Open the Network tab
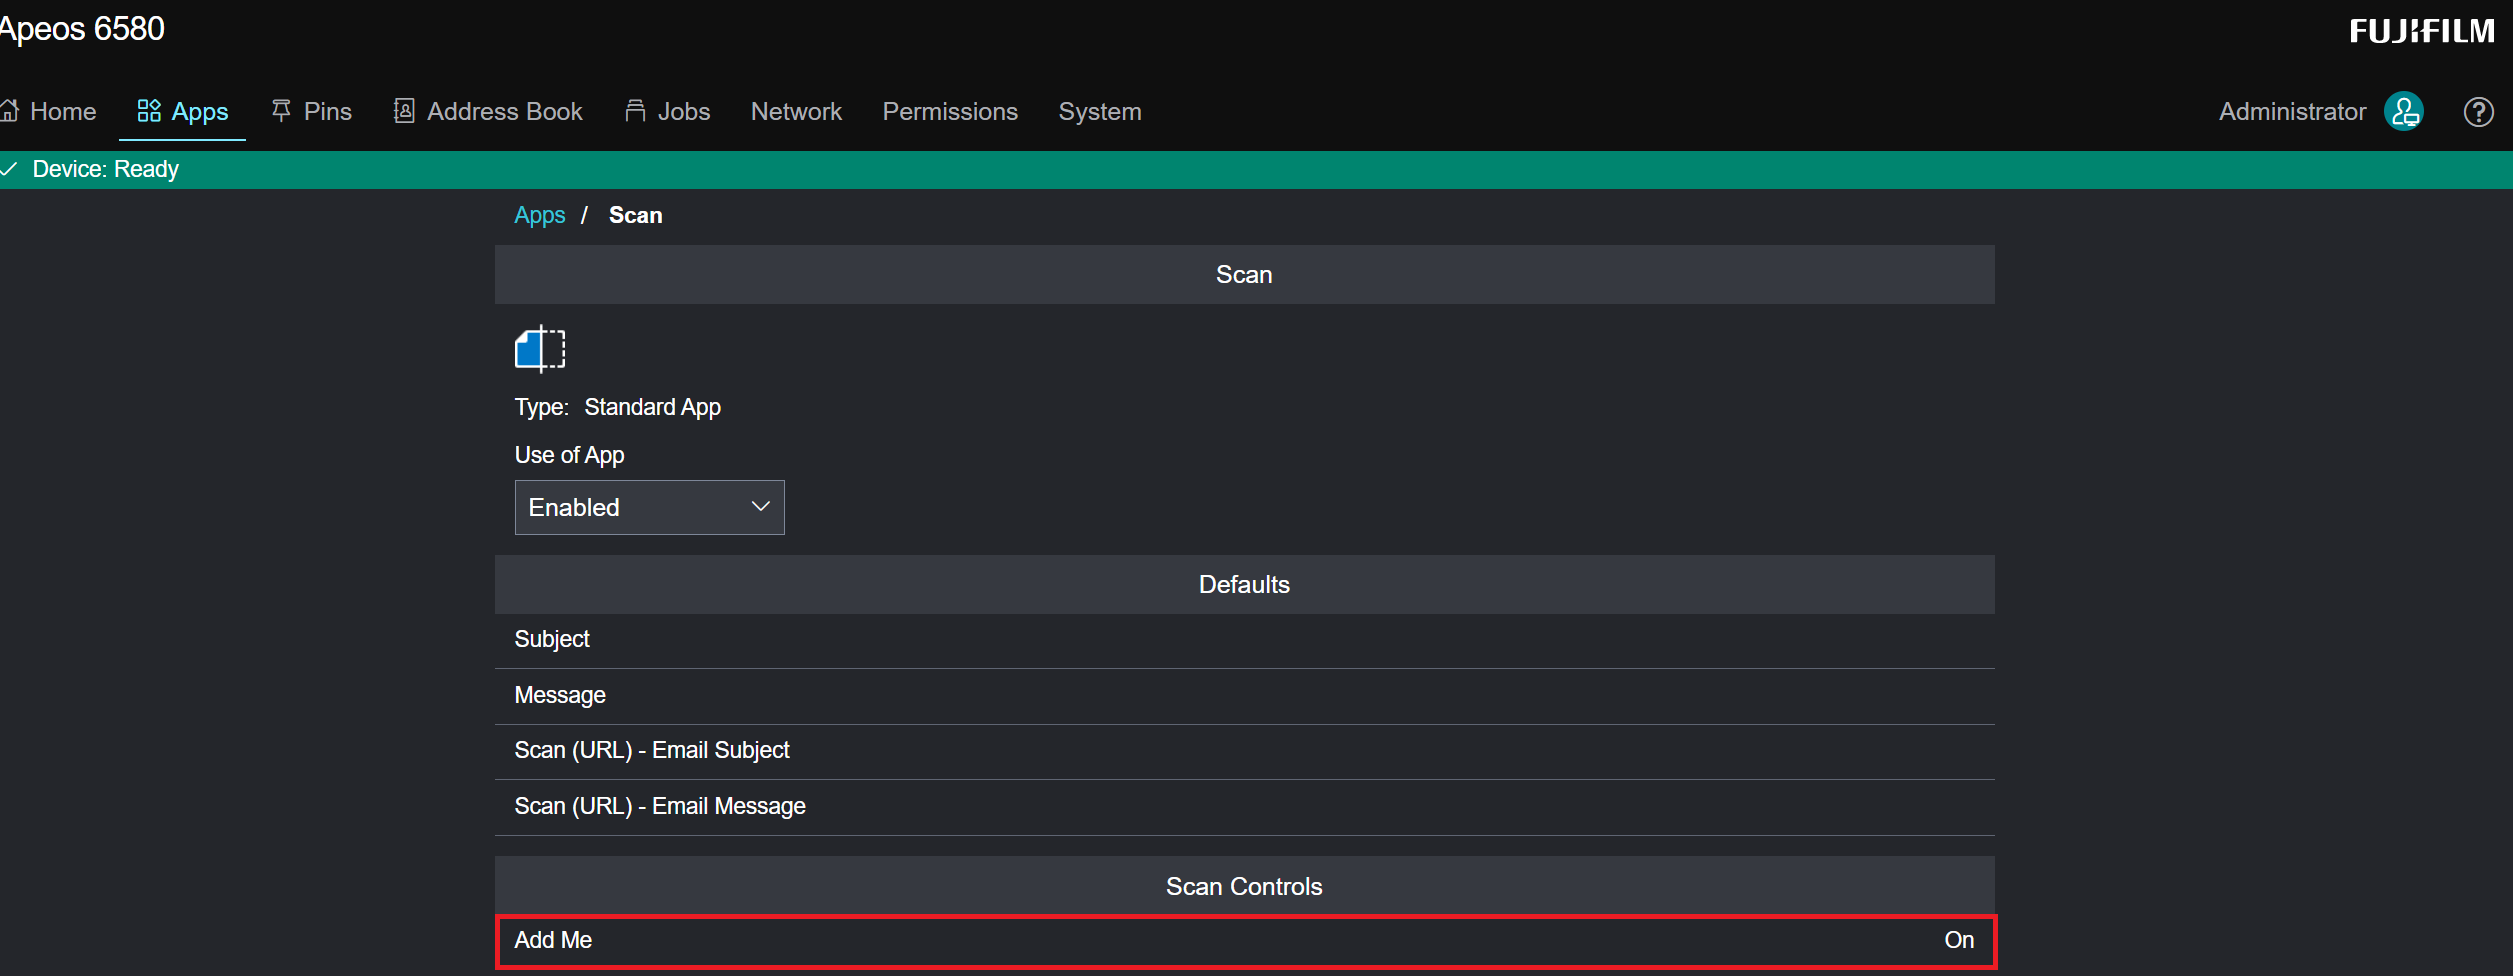Viewport: 2513px width, 976px height. point(796,112)
